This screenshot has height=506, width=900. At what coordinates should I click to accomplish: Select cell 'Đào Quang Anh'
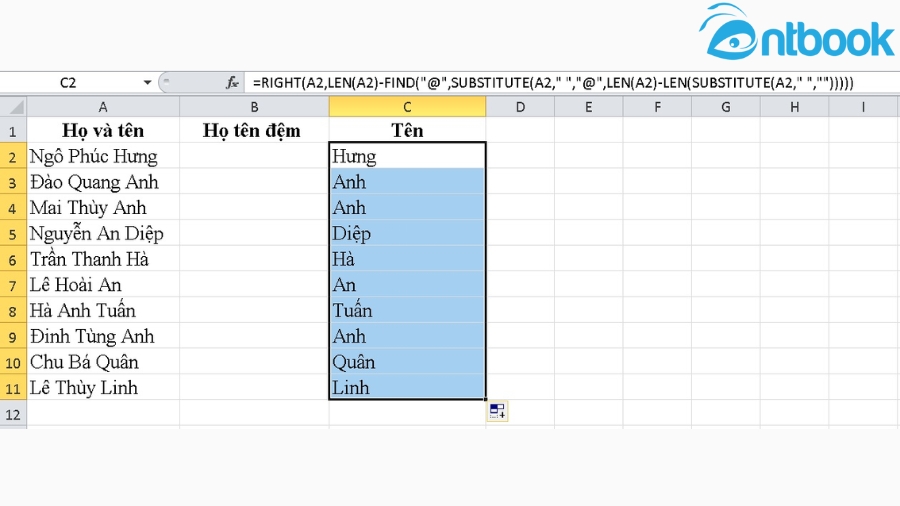[x=103, y=181]
